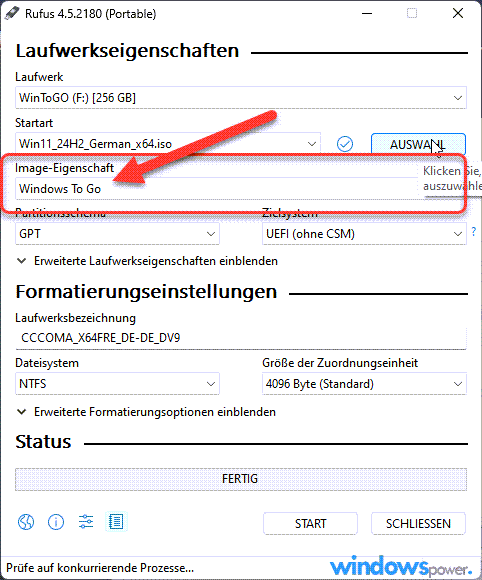This screenshot has height=580, width=482.
Task: Open the Startart ISO selection dropdown
Action: click(x=168, y=144)
